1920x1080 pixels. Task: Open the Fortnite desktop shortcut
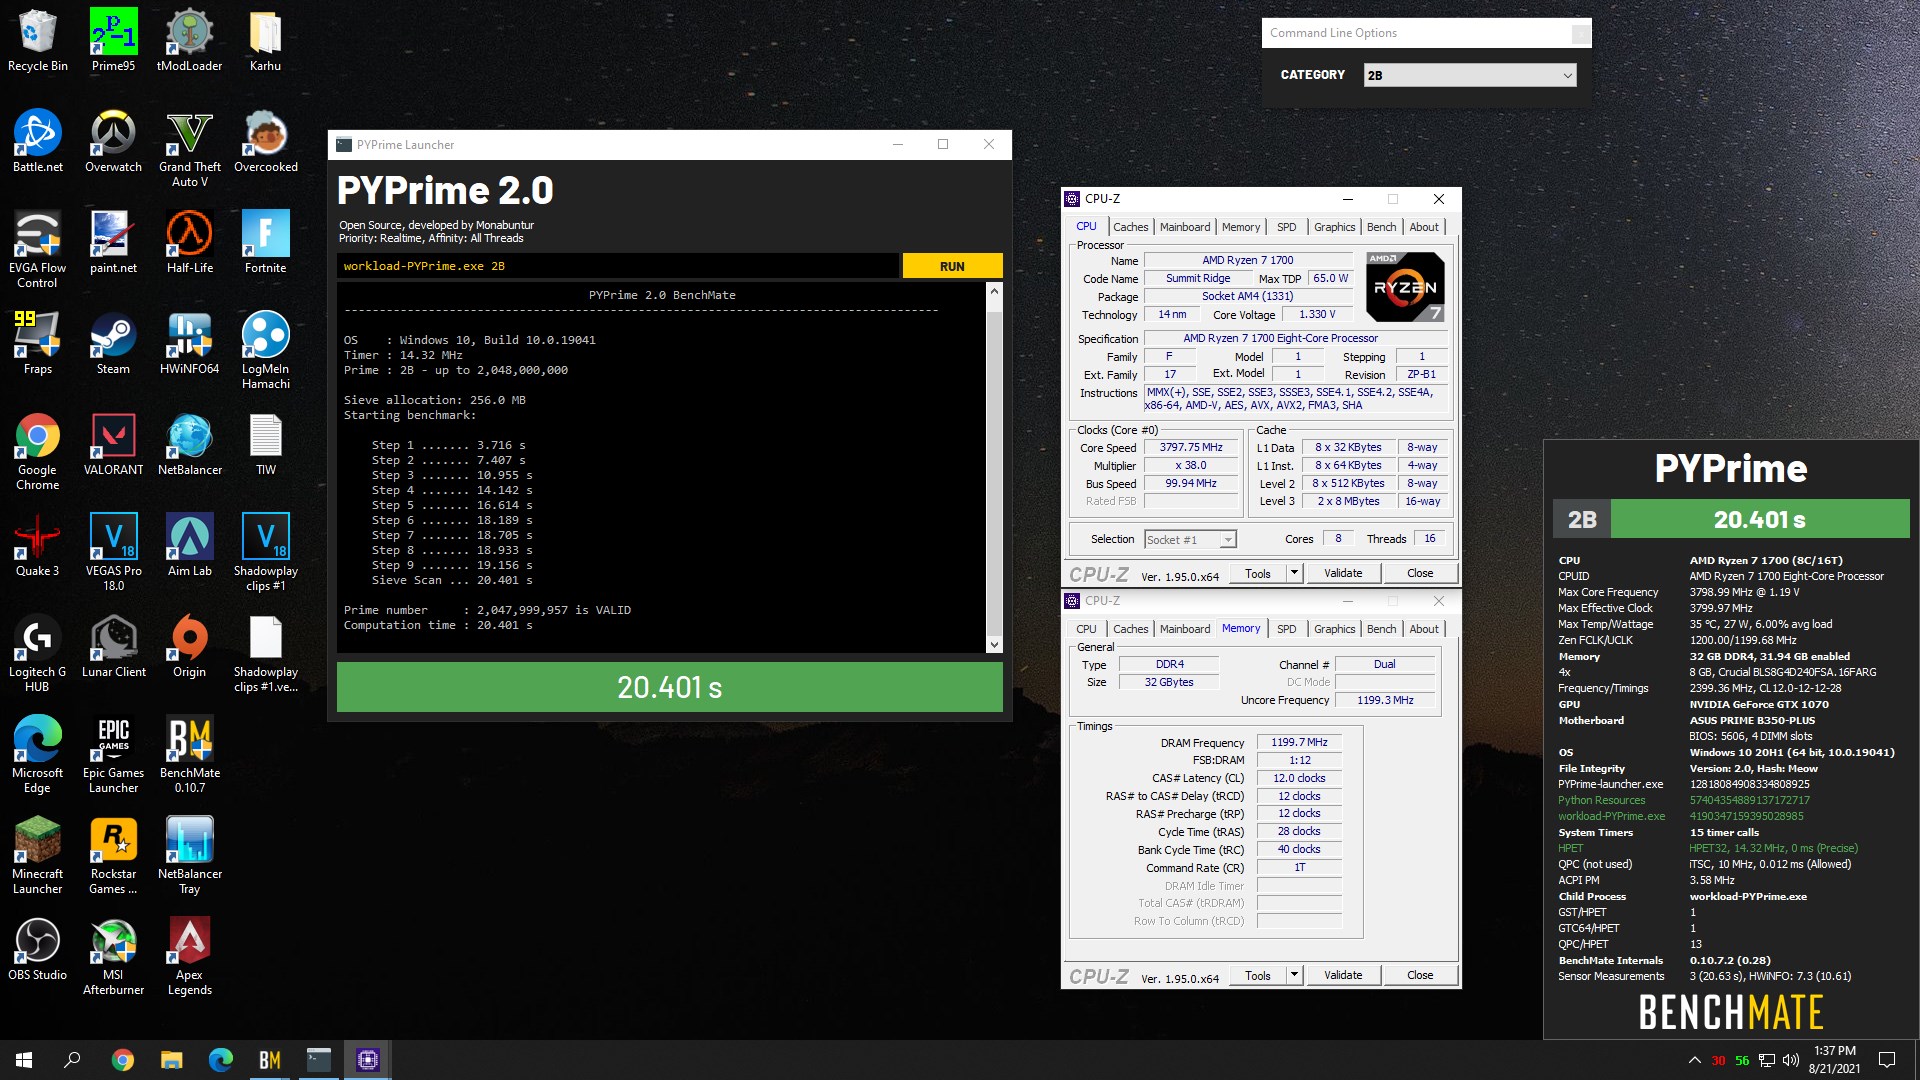(x=265, y=242)
